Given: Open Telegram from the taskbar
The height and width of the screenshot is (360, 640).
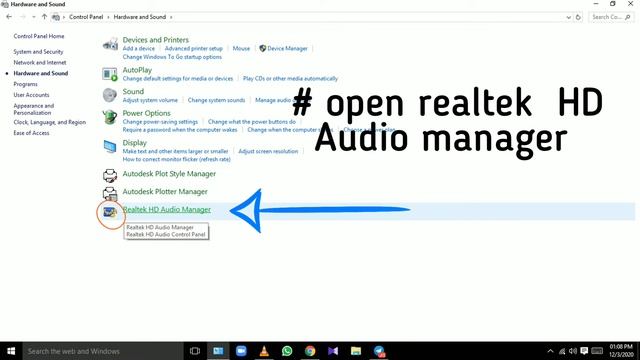Looking at the screenshot, I should [x=379, y=351].
